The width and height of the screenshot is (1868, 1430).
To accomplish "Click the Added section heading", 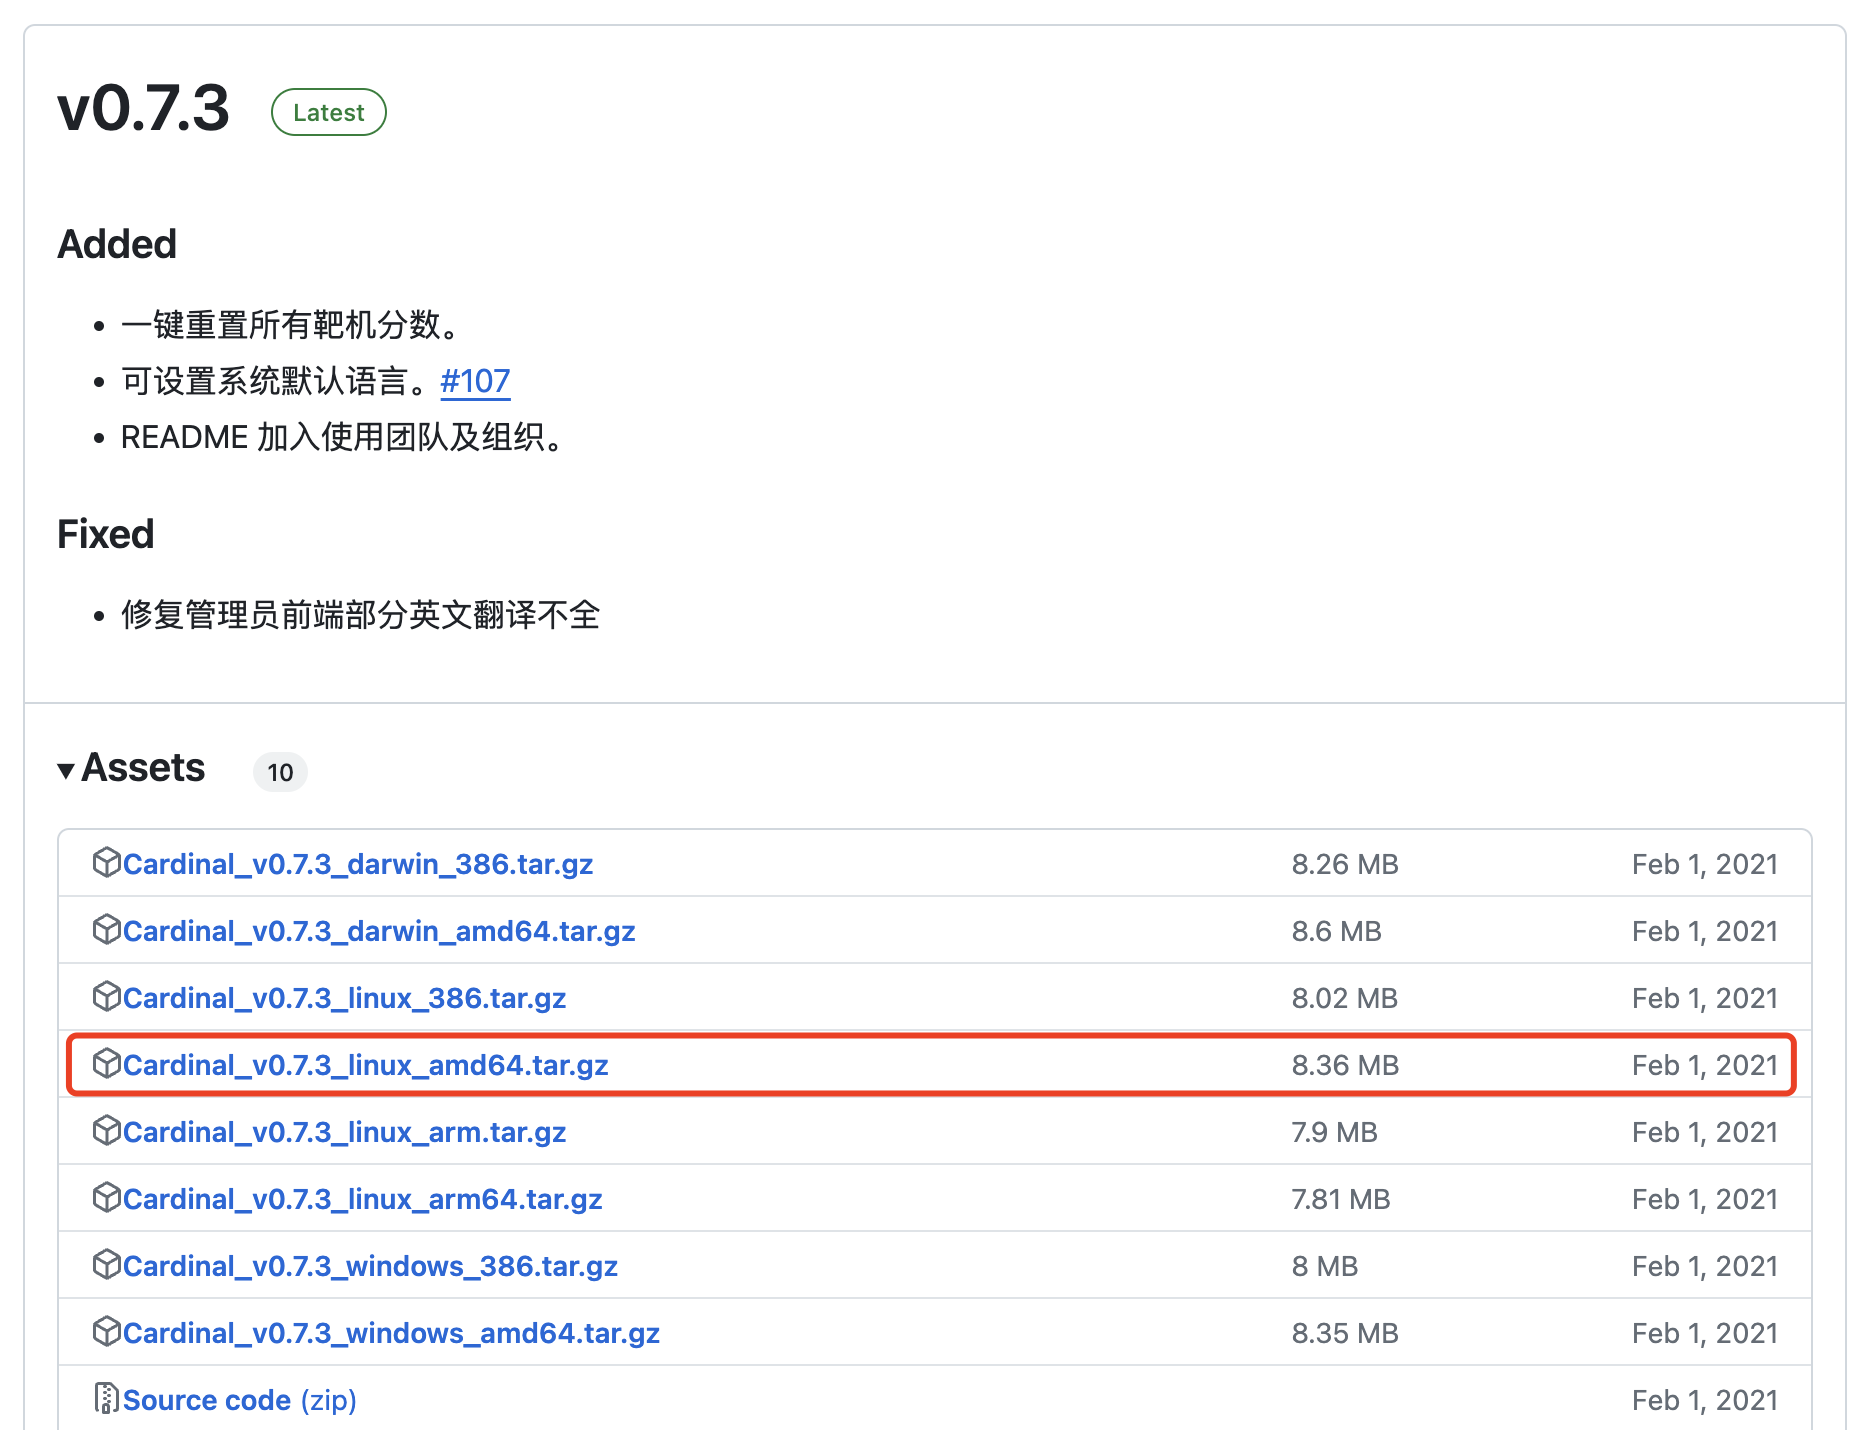I will click(117, 244).
